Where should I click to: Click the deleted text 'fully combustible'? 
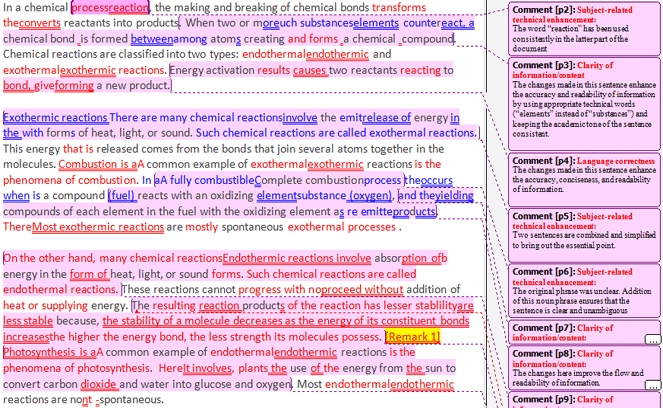click(211, 180)
